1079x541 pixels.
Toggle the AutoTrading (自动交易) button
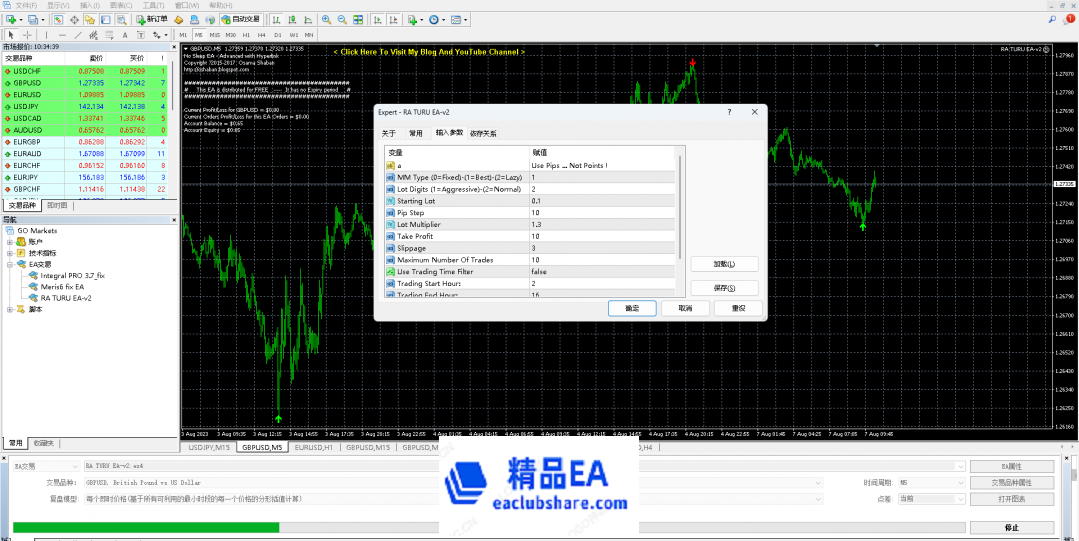[240, 19]
